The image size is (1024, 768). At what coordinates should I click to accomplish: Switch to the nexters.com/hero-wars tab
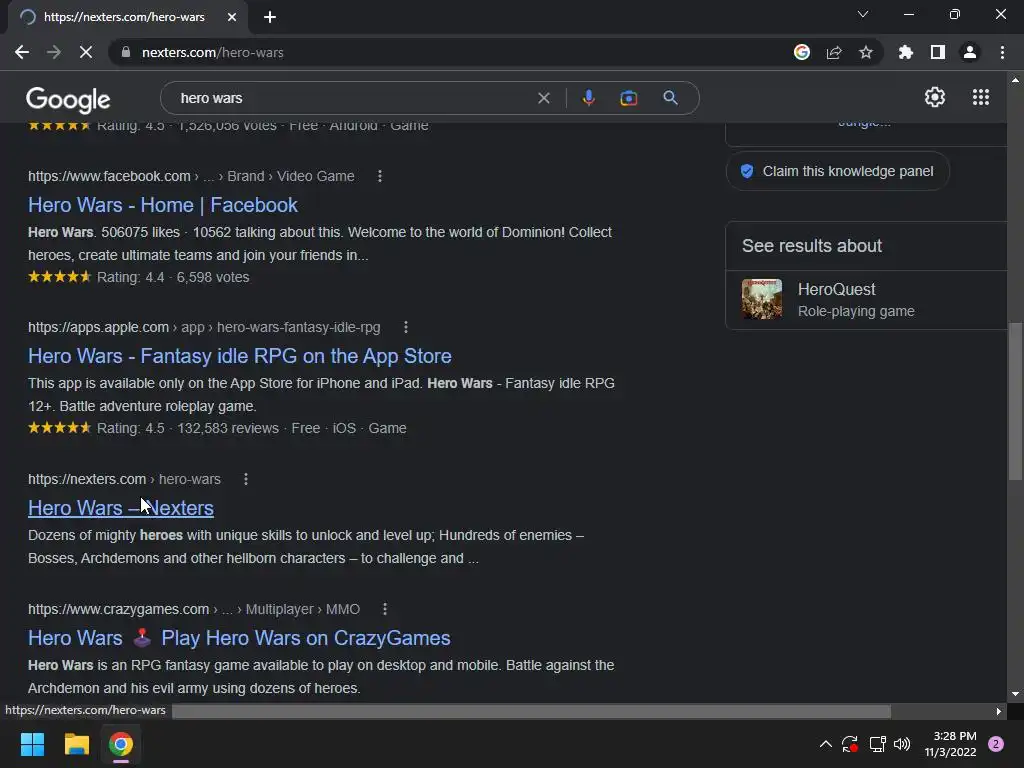(x=124, y=17)
